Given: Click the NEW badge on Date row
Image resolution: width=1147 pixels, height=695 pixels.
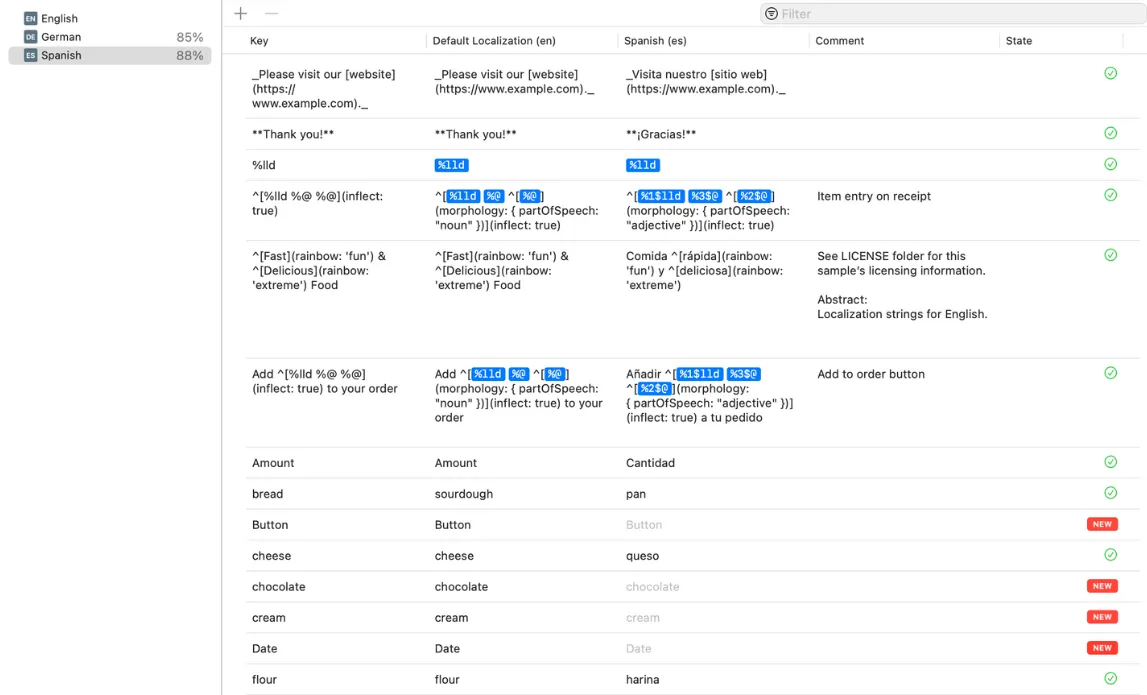Looking at the screenshot, I should 1102,648.
